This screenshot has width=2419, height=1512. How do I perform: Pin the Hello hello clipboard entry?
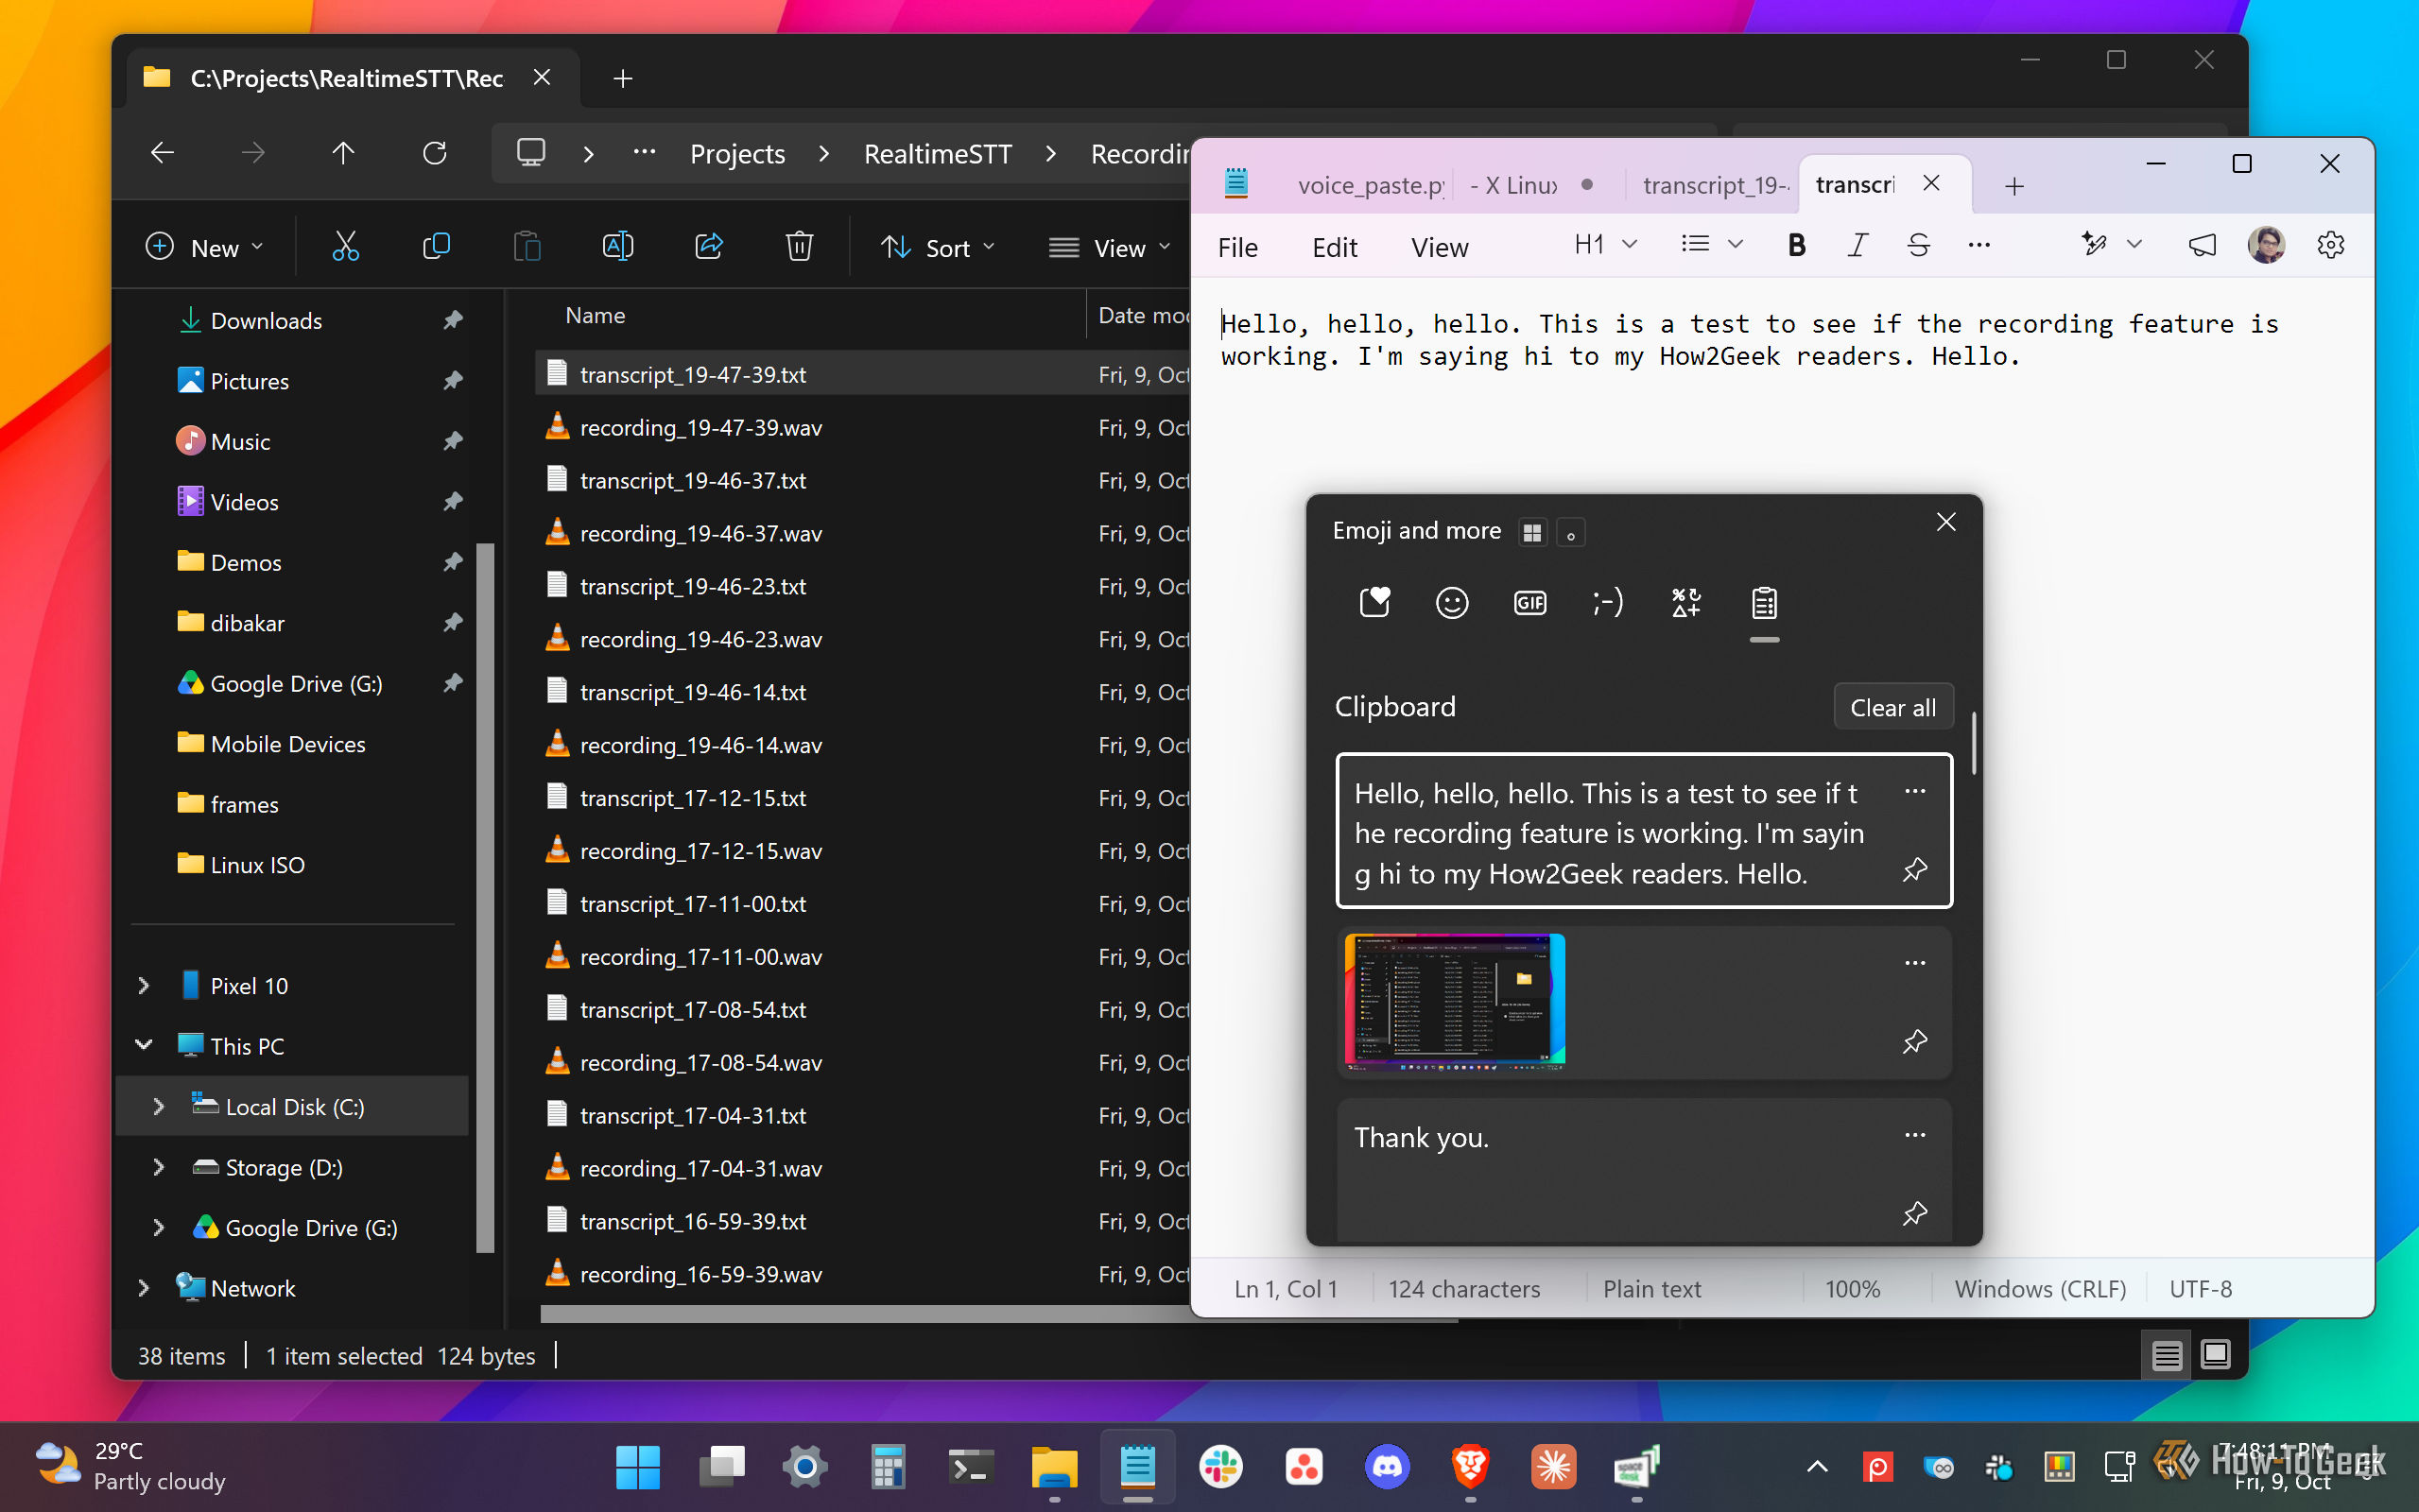click(x=1914, y=870)
